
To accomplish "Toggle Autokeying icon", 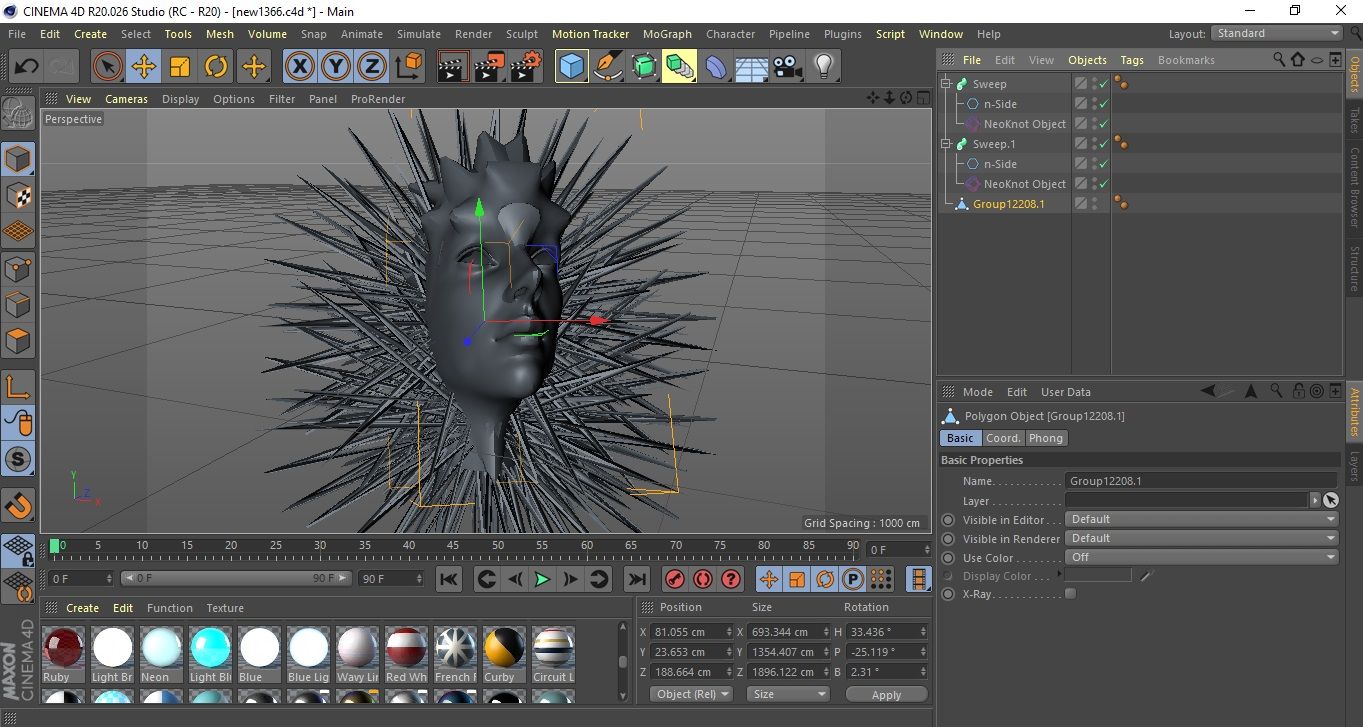I will (x=703, y=579).
